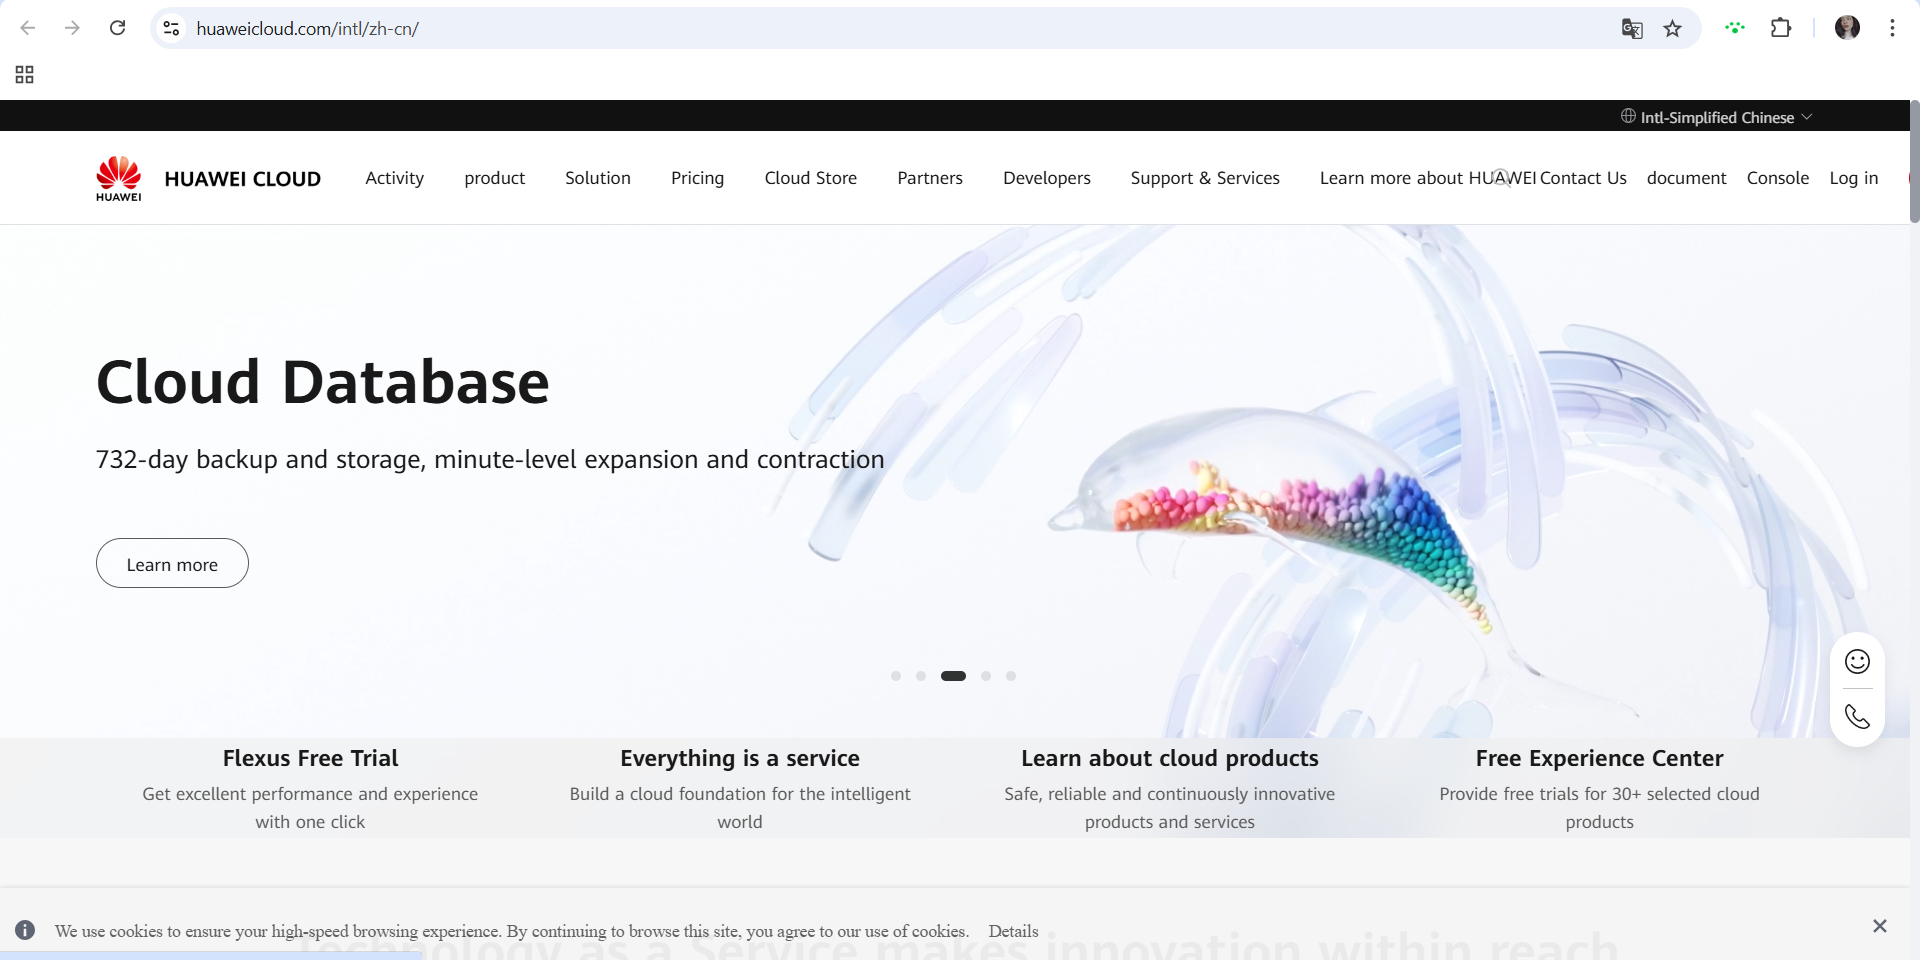Image resolution: width=1920 pixels, height=960 pixels.
Task: Select the last carousel slide dot
Action: coord(1011,676)
